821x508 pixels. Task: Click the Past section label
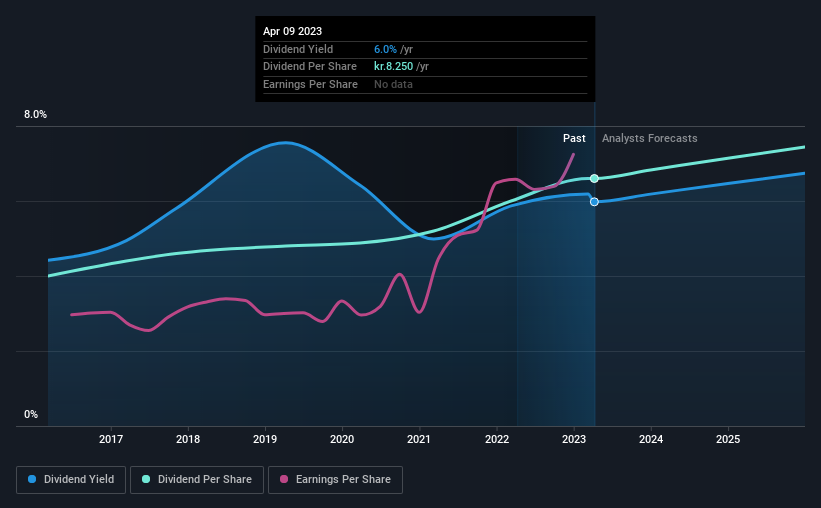click(574, 138)
